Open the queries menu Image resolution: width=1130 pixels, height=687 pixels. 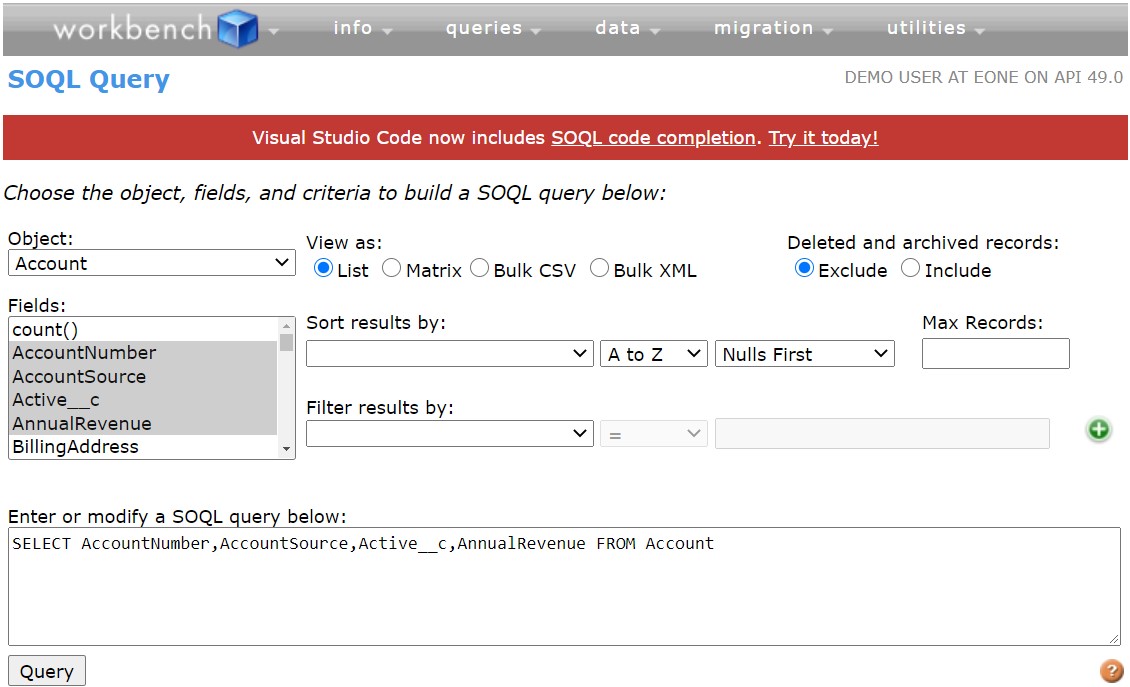pos(493,28)
